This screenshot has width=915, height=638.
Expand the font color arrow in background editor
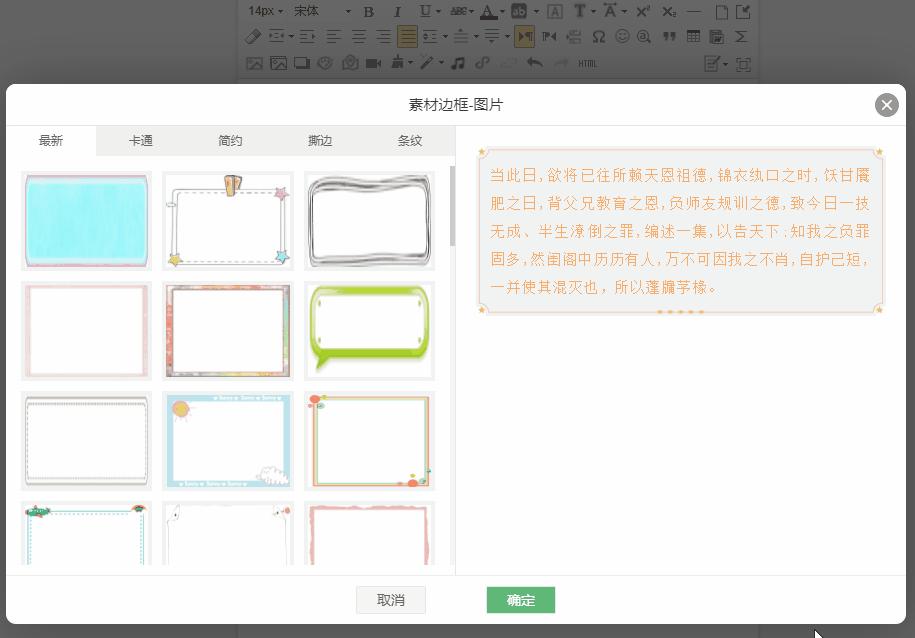502,12
